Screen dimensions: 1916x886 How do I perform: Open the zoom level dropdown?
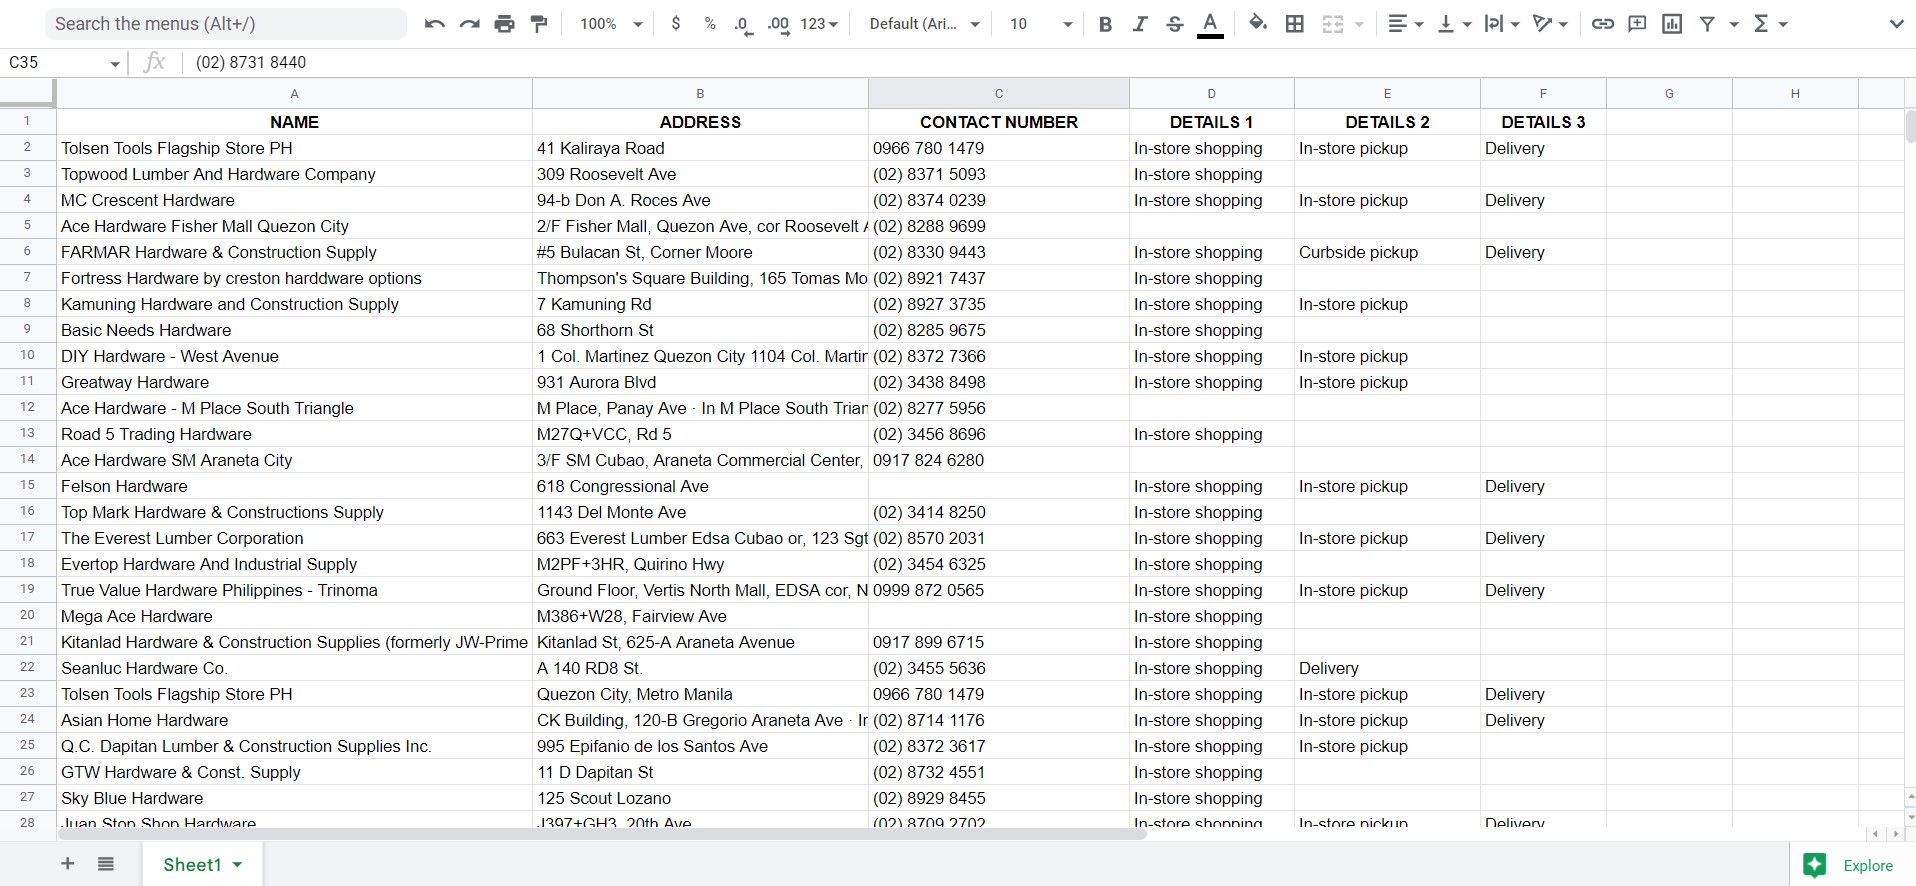click(611, 24)
